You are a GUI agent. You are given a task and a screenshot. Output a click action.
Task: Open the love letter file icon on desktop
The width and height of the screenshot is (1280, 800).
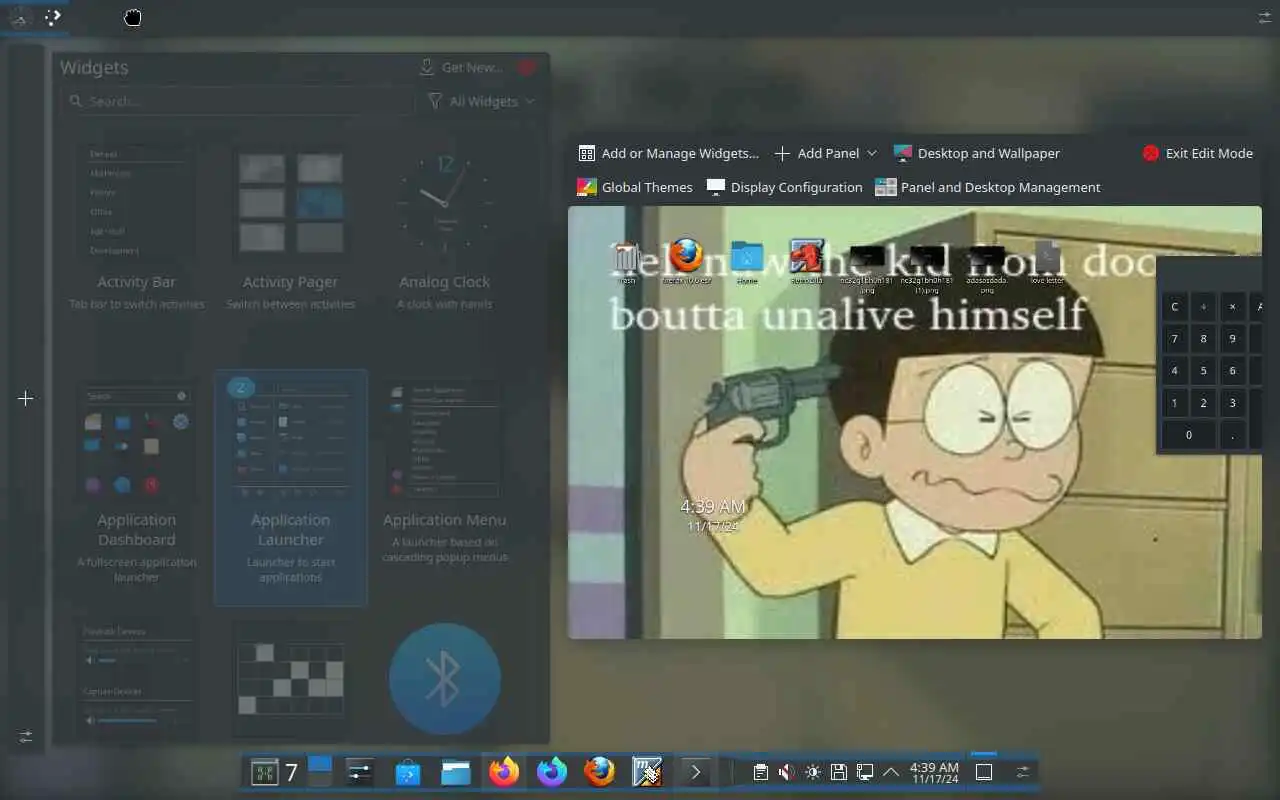(1047, 260)
